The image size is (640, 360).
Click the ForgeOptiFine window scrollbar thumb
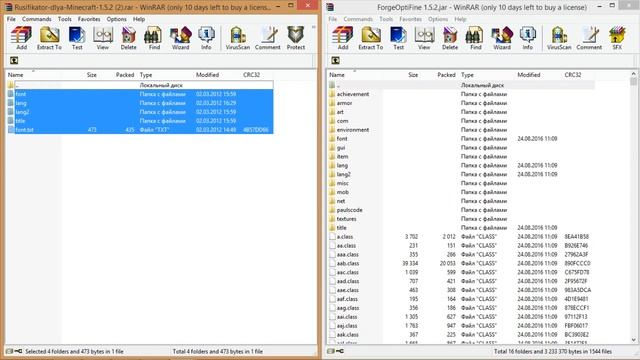click(633, 82)
